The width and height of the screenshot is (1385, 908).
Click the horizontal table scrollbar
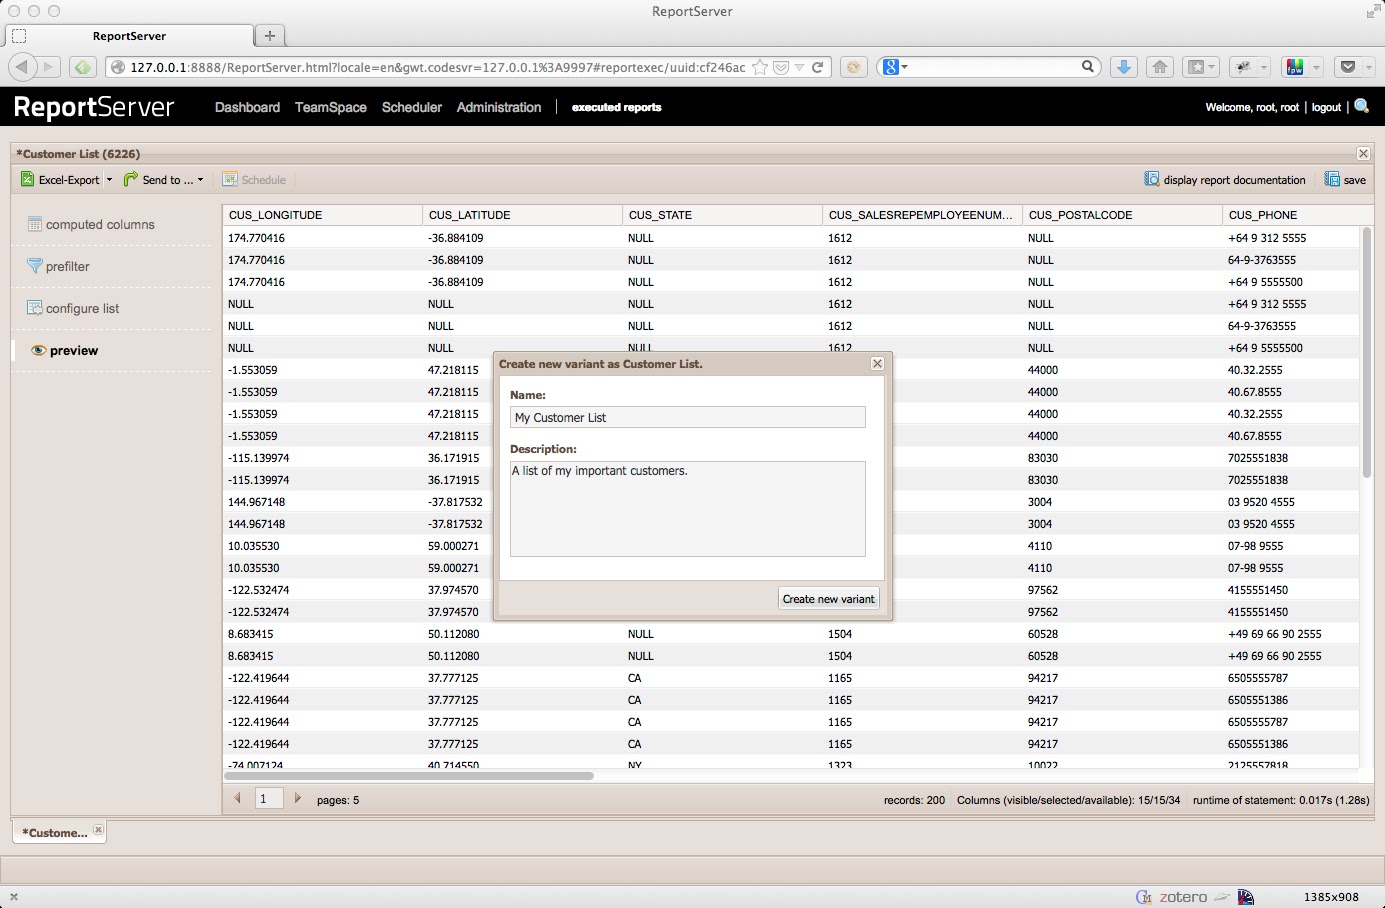(x=409, y=775)
